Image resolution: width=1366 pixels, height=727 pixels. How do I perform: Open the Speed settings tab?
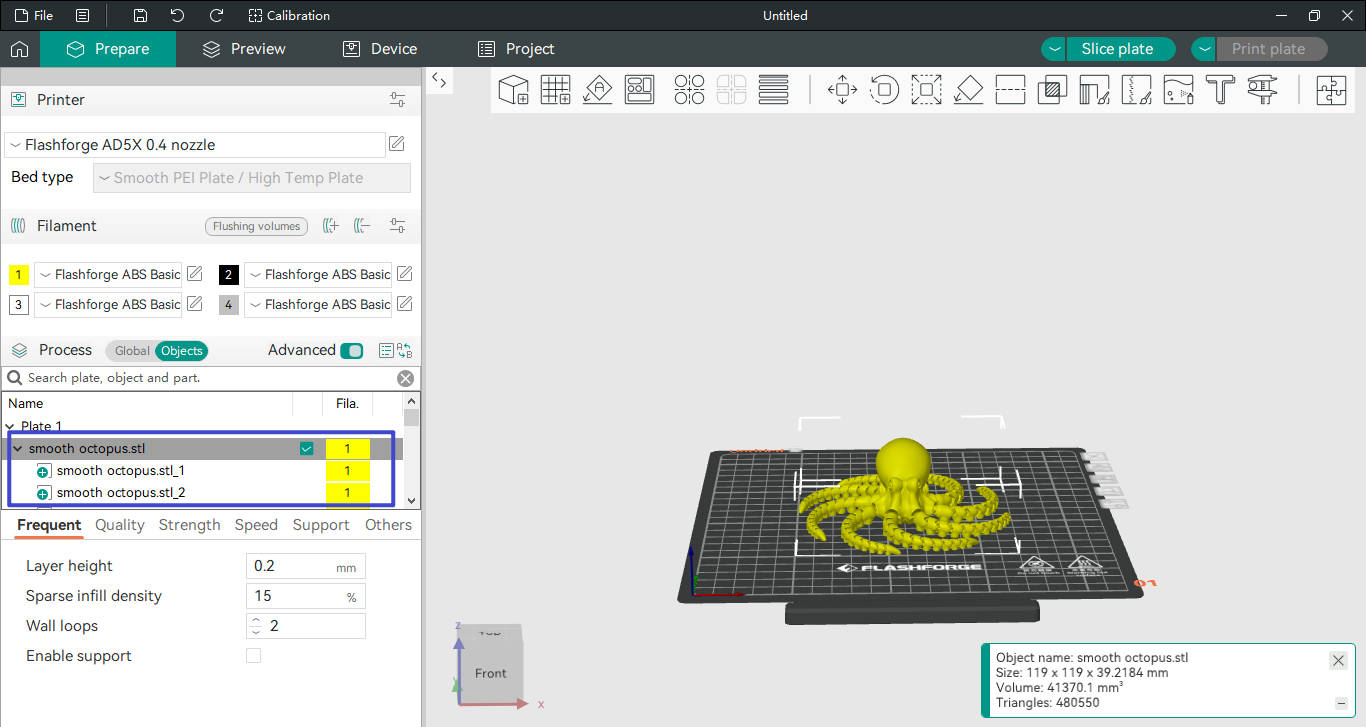point(256,525)
